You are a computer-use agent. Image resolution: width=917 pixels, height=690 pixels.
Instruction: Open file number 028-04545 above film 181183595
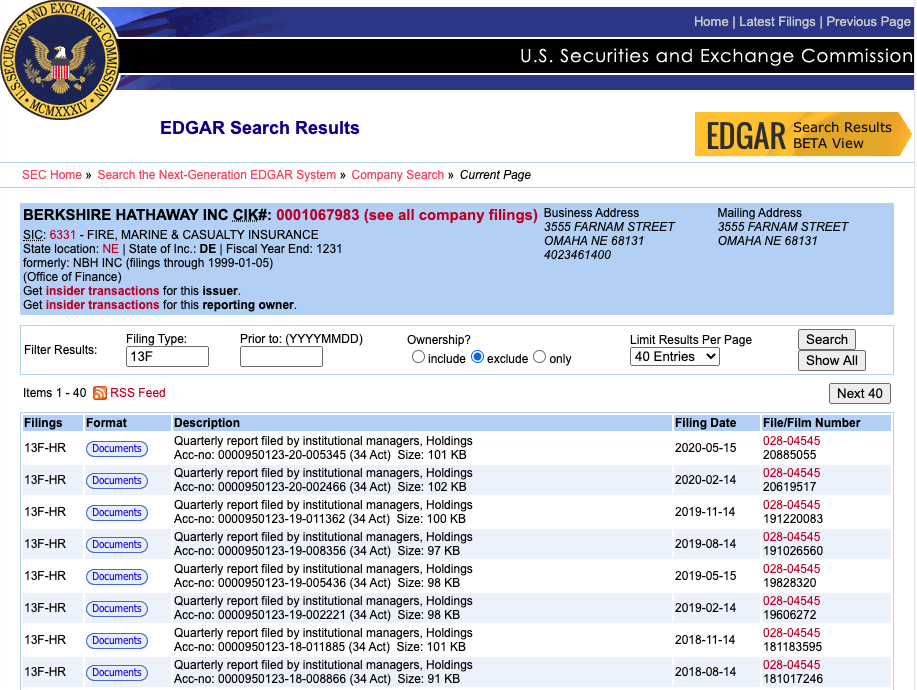[791, 633]
